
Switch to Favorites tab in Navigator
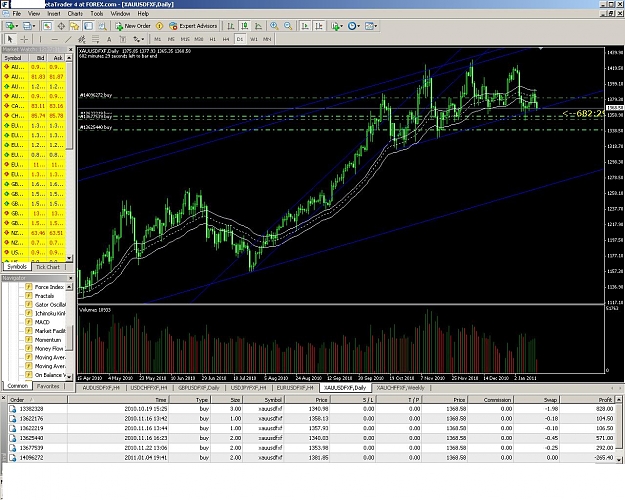pyautogui.click(x=48, y=386)
